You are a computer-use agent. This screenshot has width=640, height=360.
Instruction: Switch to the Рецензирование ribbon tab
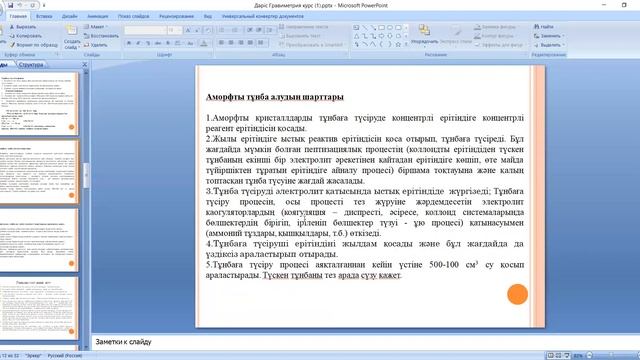pos(176,16)
